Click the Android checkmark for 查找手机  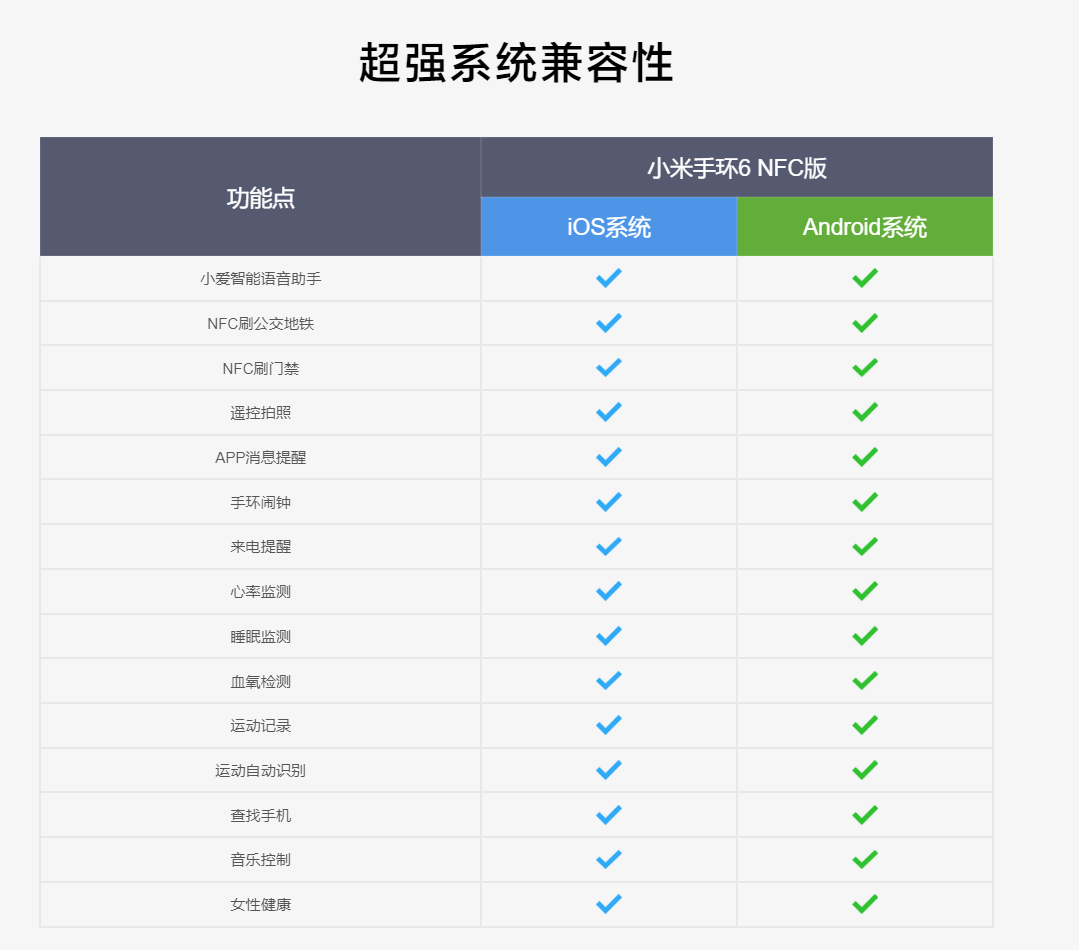(x=864, y=814)
